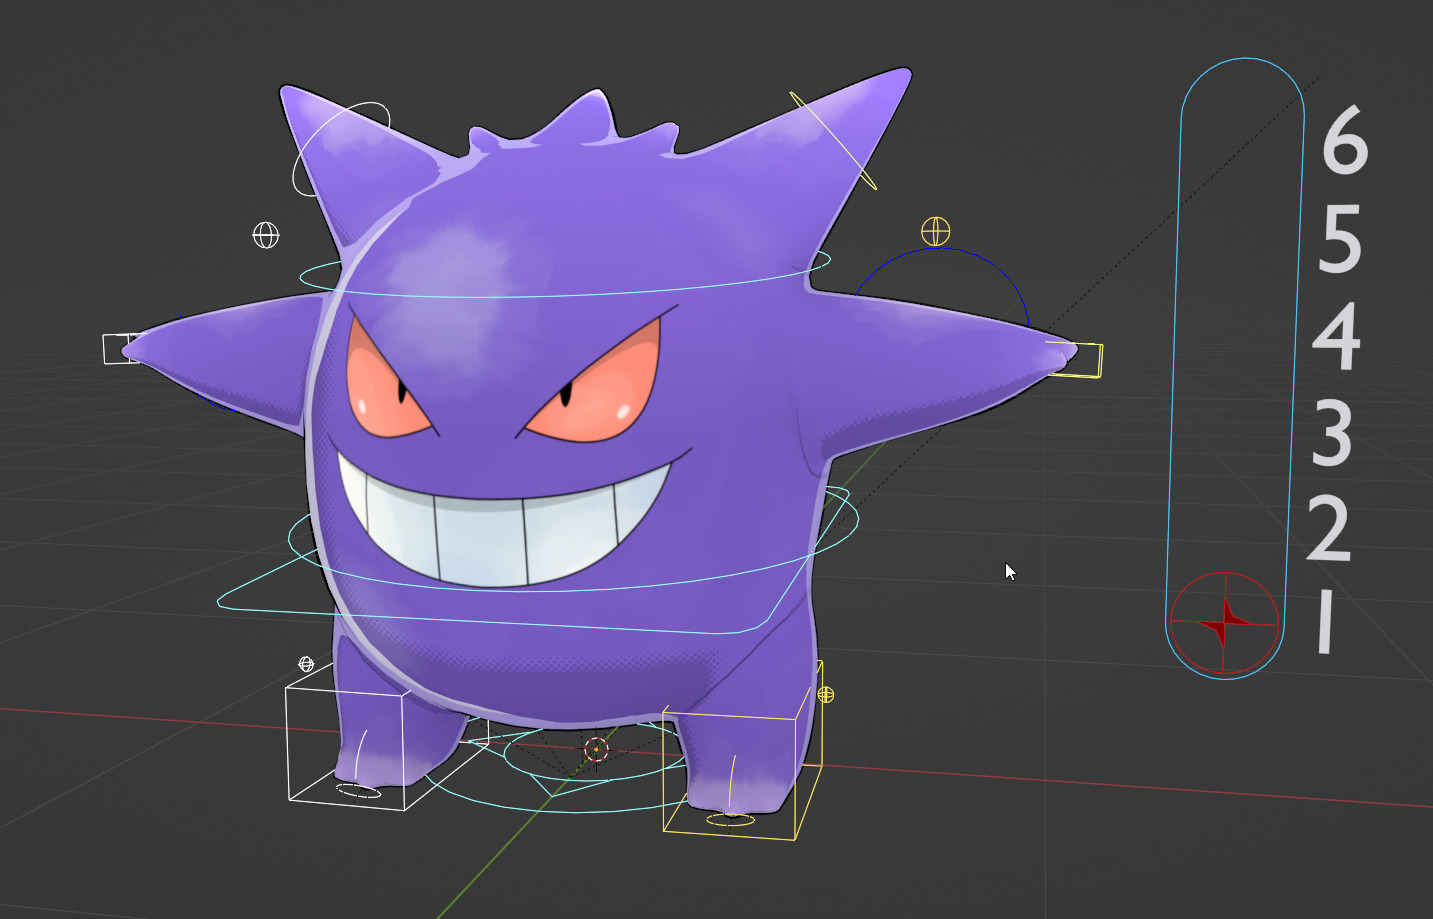Viewport: 1433px width, 919px height.
Task: Click the red-white 3D cursor between the feet
Action: point(596,749)
